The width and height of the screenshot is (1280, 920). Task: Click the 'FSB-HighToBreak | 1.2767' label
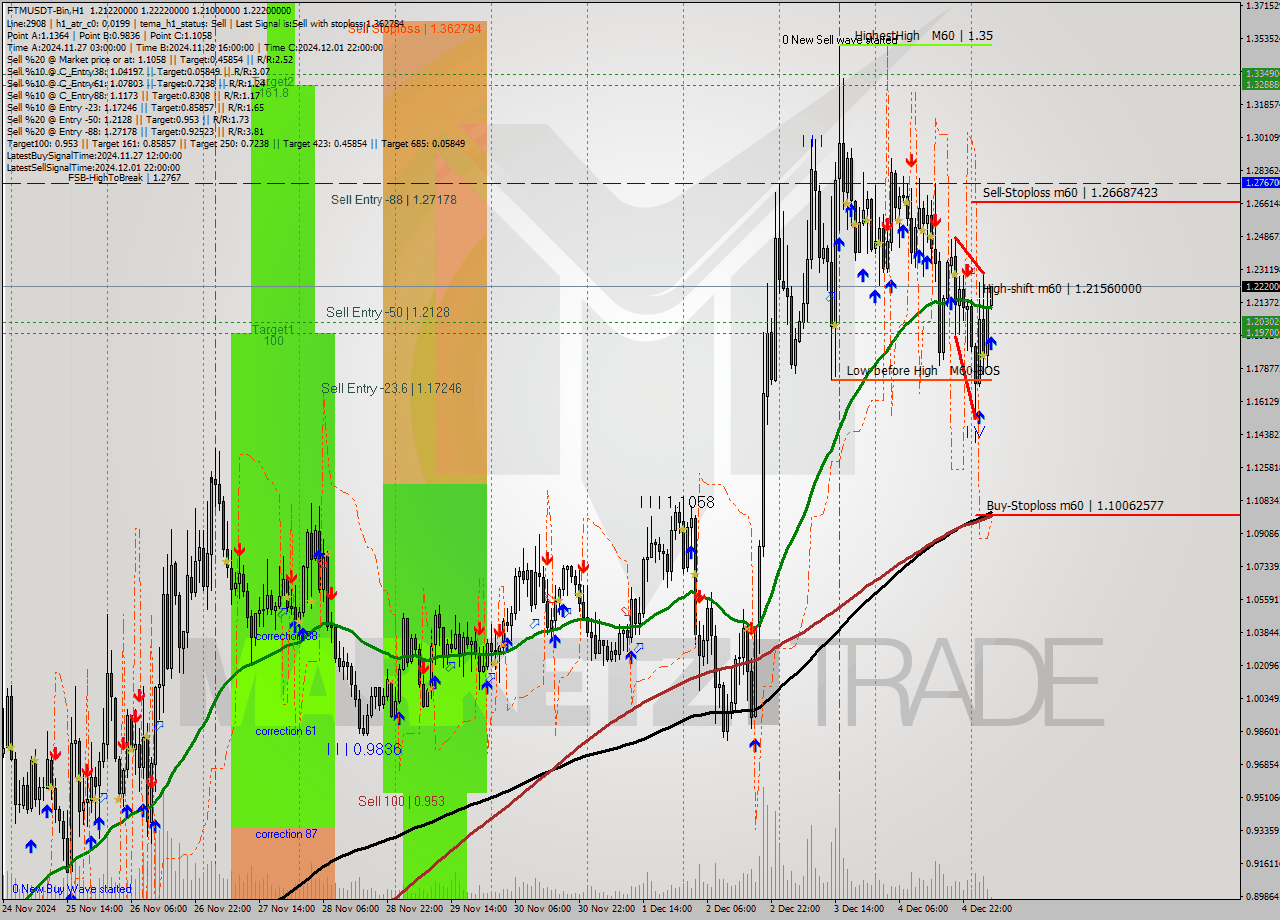[125, 178]
